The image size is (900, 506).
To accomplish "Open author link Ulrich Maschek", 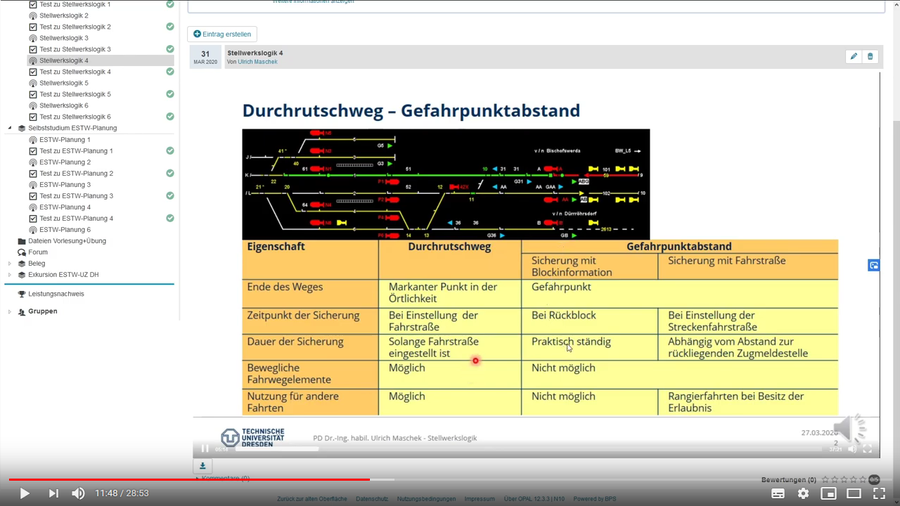I will pos(257,62).
